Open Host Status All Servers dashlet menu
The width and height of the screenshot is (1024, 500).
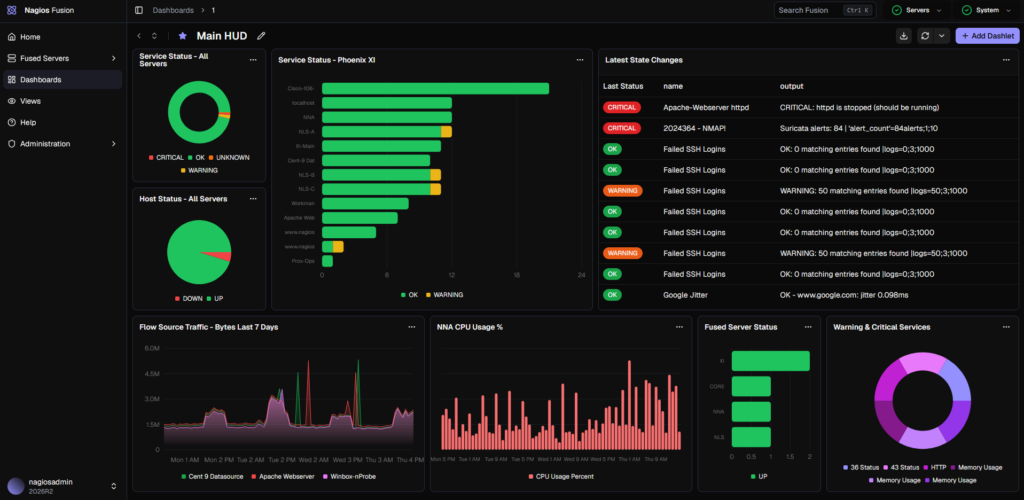click(253, 198)
